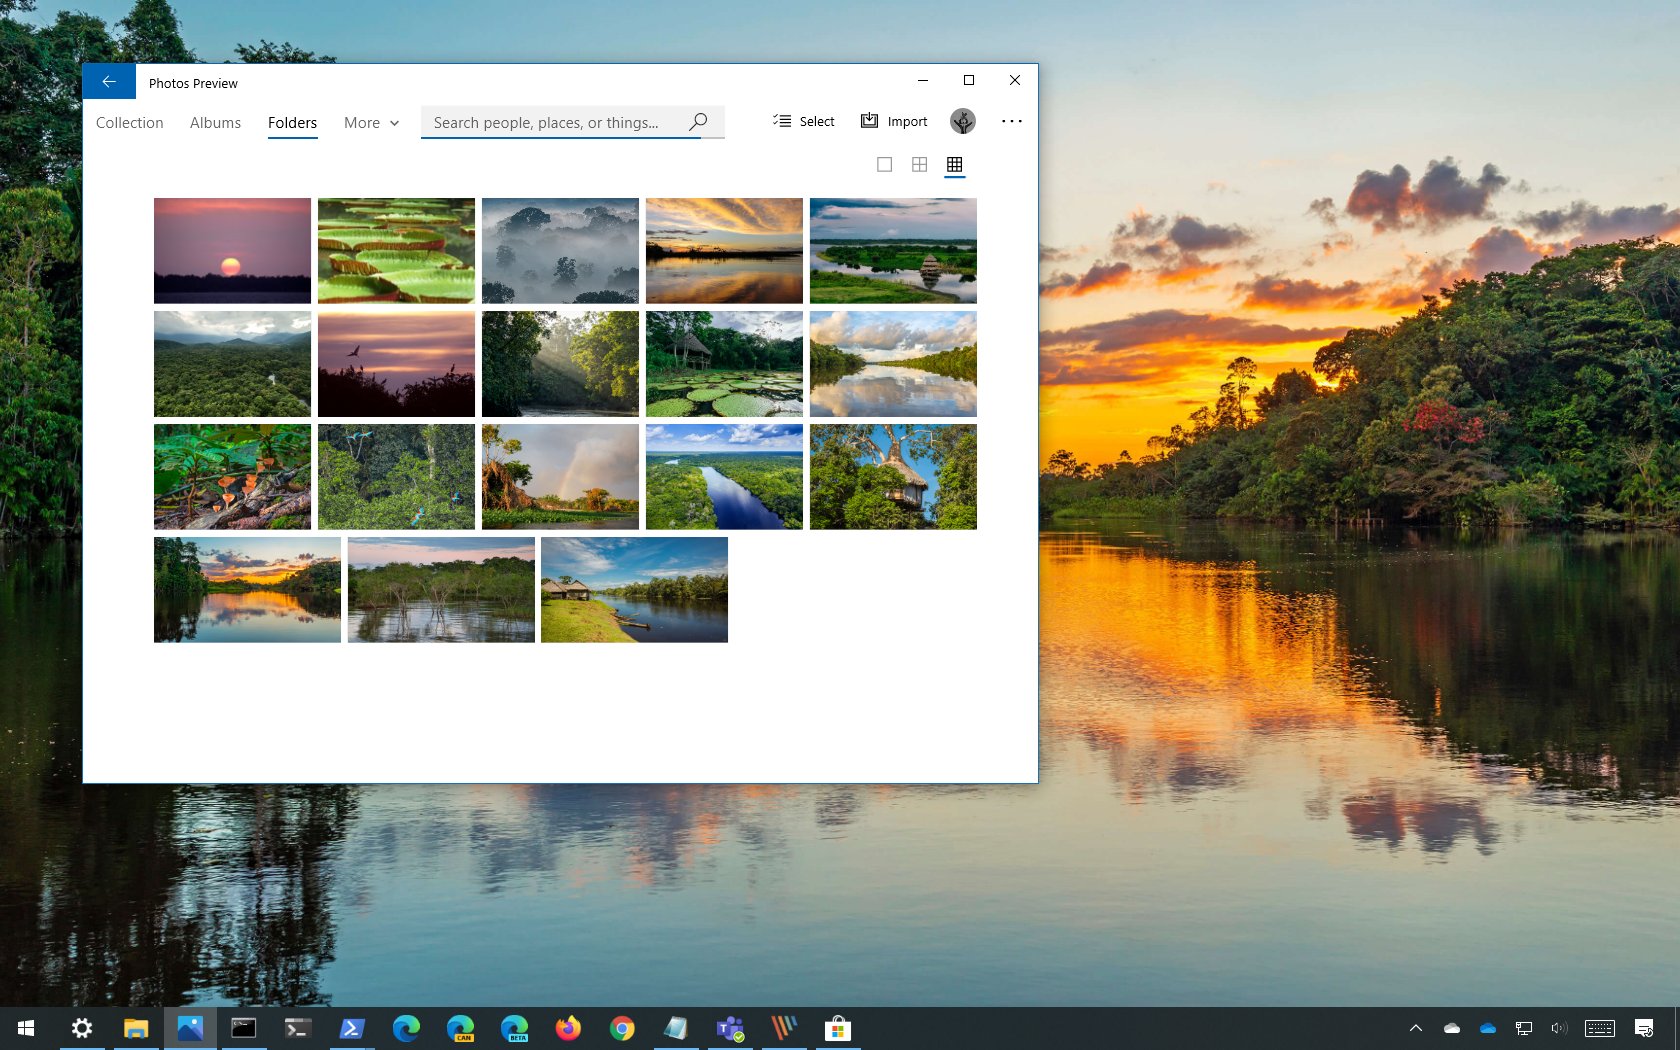Viewport: 1680px width, 1050px height.
Task: Switch to small grid view icon
Action: [954, 164]
